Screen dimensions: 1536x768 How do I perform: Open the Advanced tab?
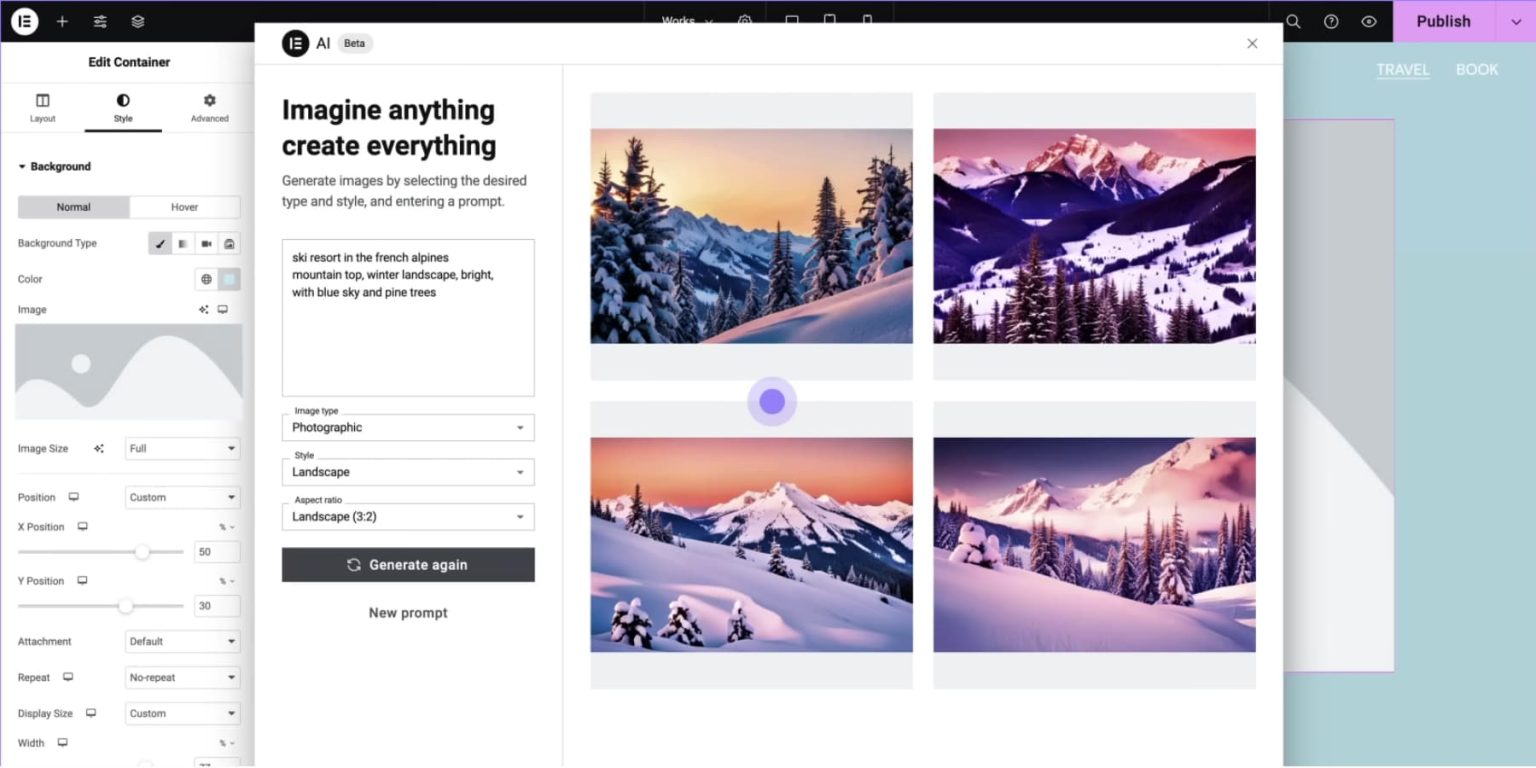[209, 108]
